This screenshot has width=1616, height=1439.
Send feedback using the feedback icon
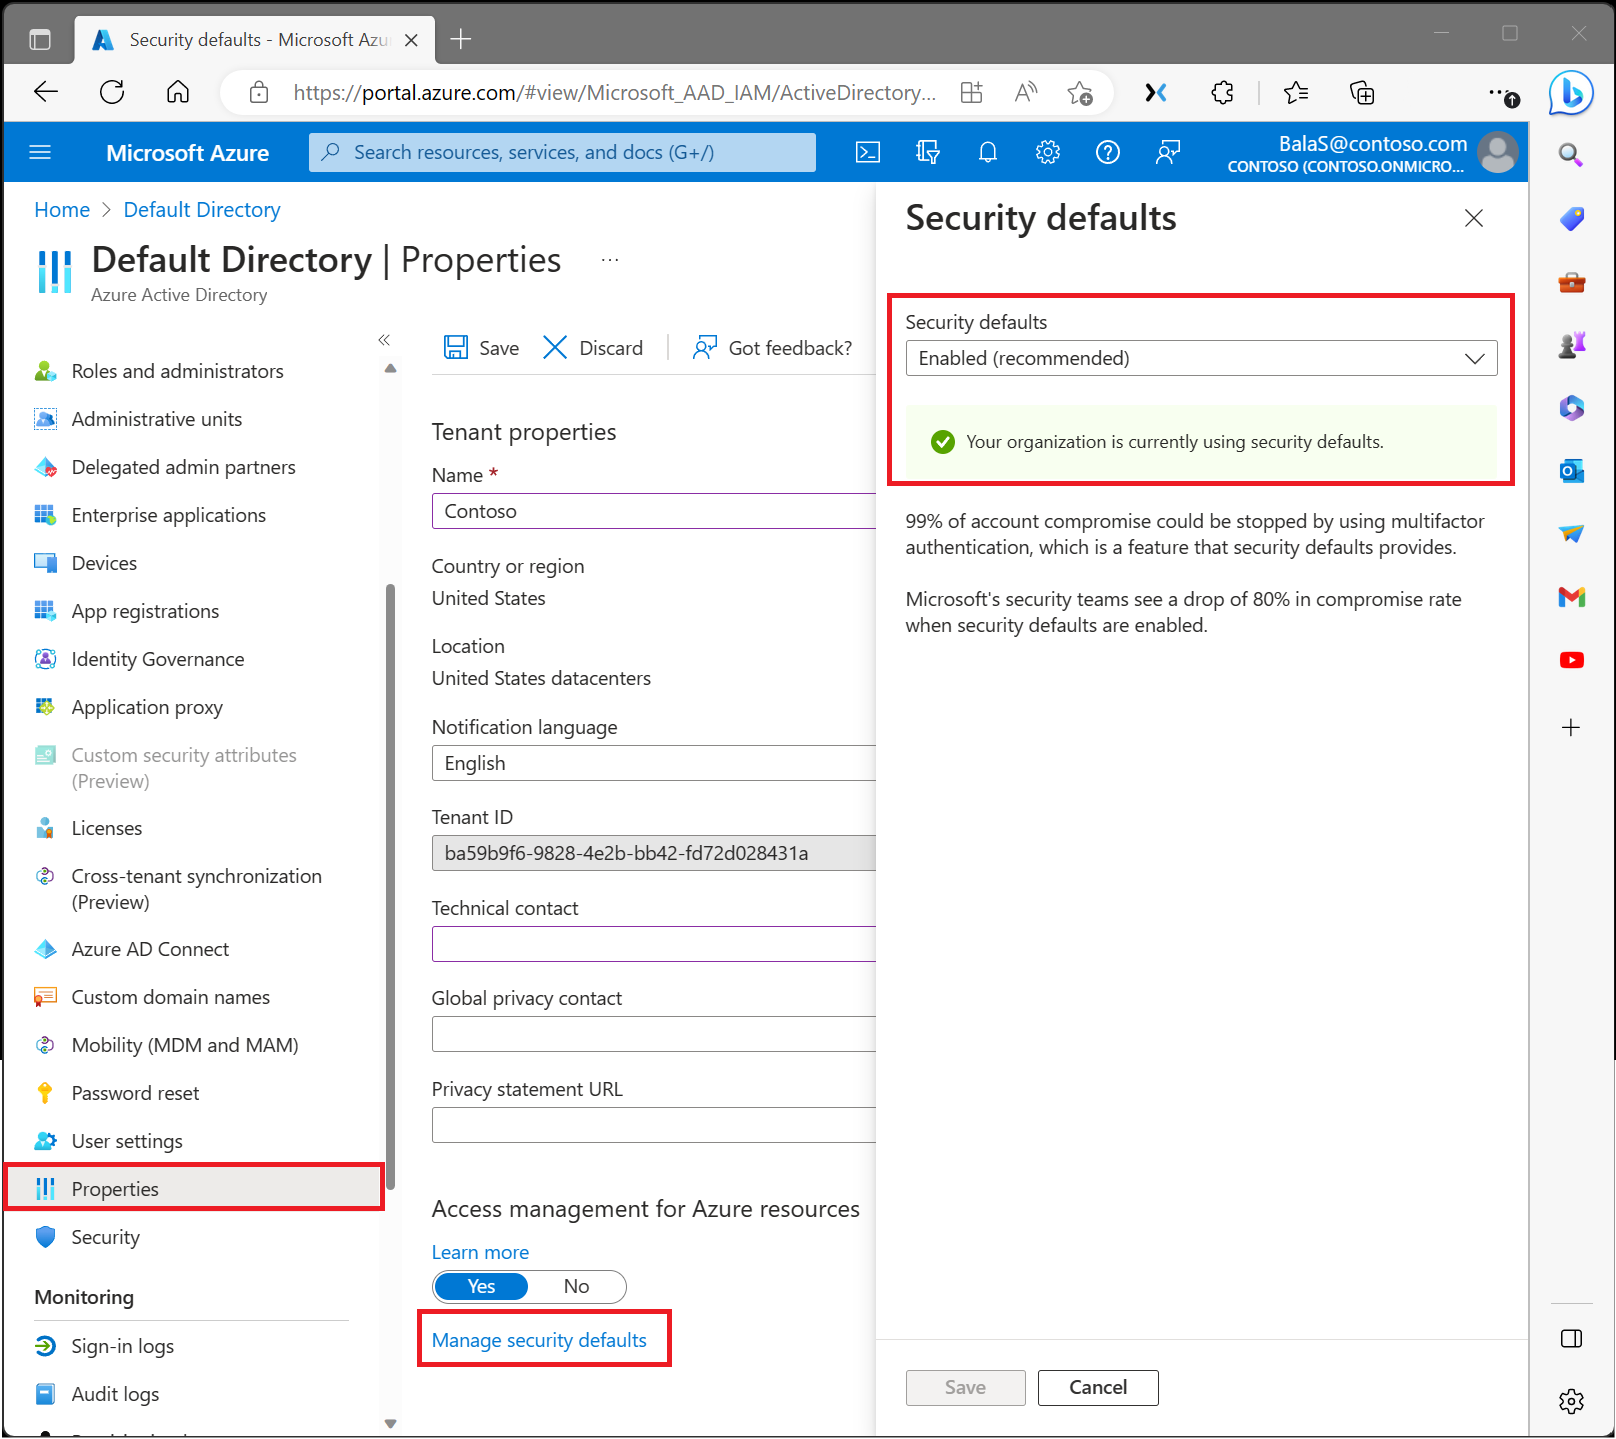[x=1167, y=152]
